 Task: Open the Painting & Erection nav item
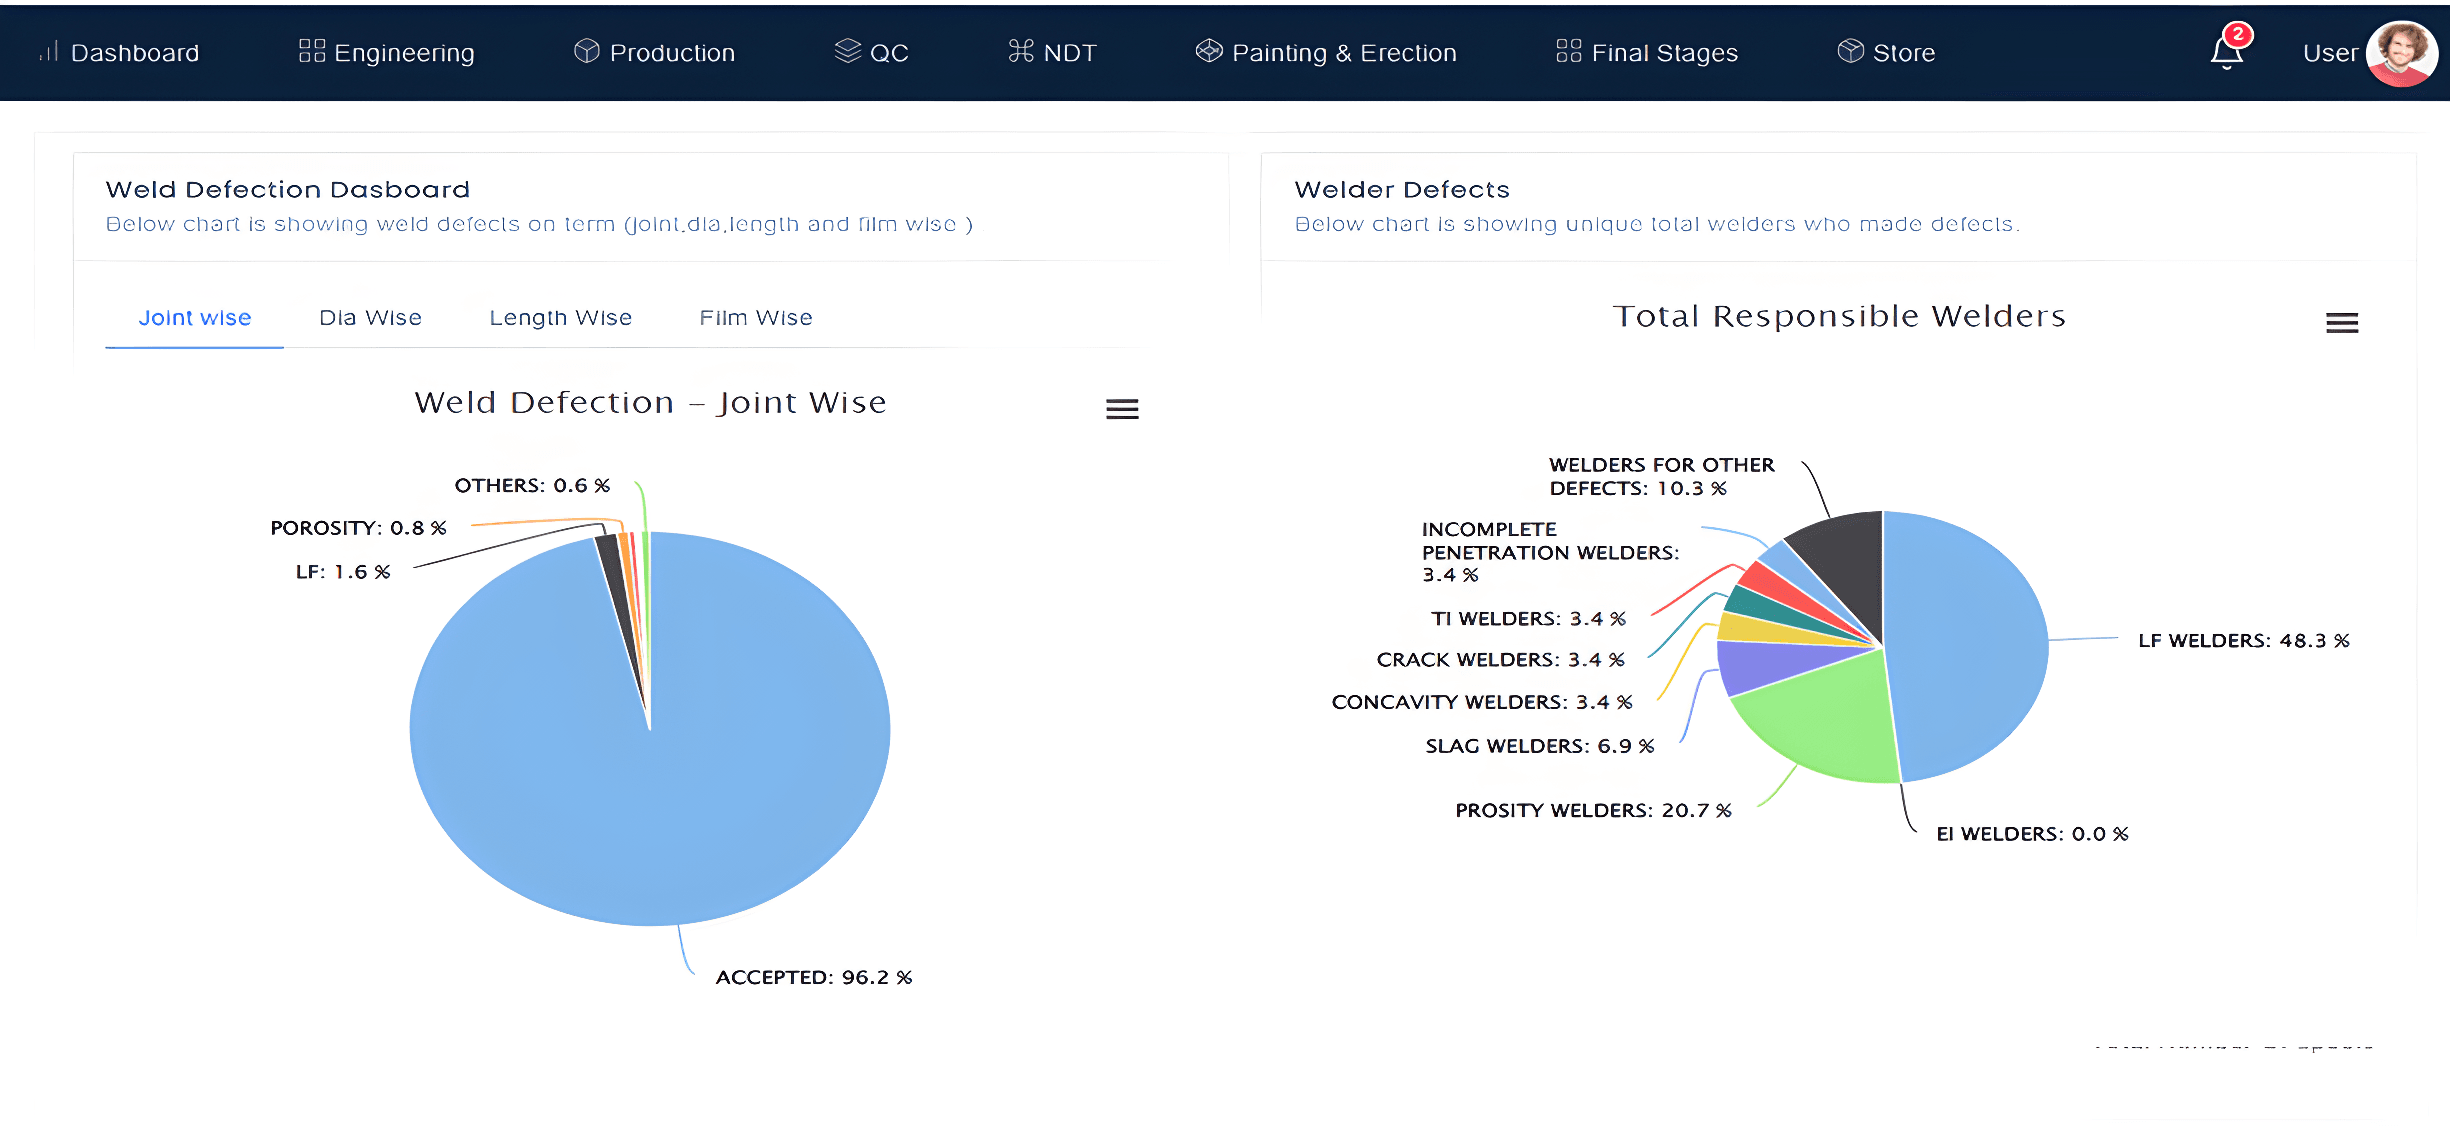[1327, 52]
